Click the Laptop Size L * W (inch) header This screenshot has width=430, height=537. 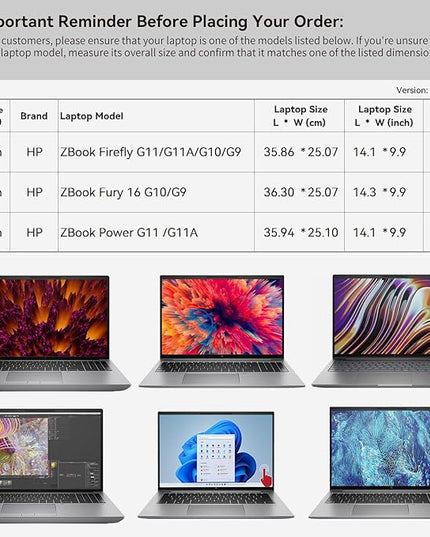[x=384, y=116]
